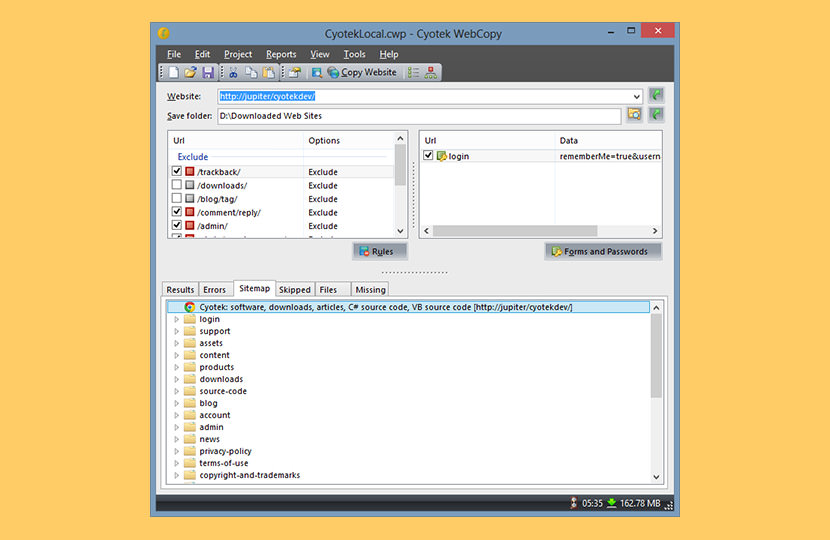Open project properties toolbar icon
The height and width of the screenshot is (540, 830).
(x=295, y=73)
